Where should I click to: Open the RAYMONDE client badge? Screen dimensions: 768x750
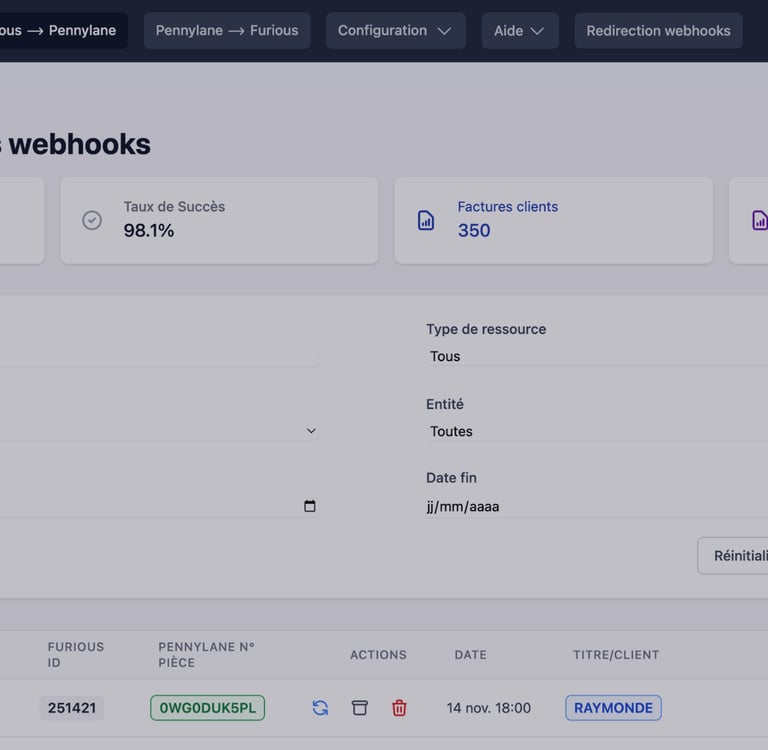tap(613, 707)
